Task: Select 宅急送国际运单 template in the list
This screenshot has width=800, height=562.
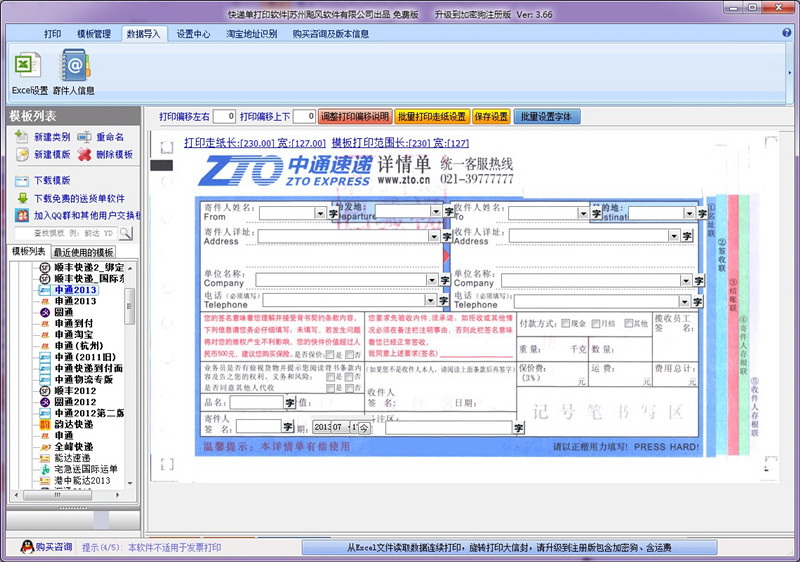Action: pos(86,469)
